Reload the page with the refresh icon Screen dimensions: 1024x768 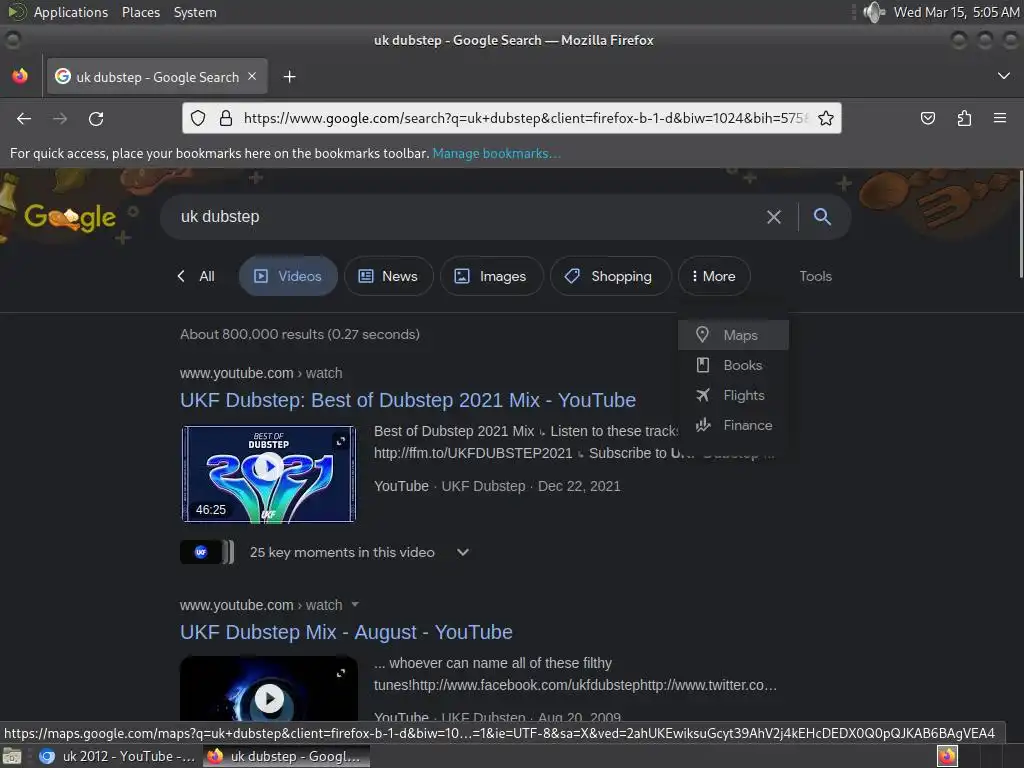tap(96, 118)
